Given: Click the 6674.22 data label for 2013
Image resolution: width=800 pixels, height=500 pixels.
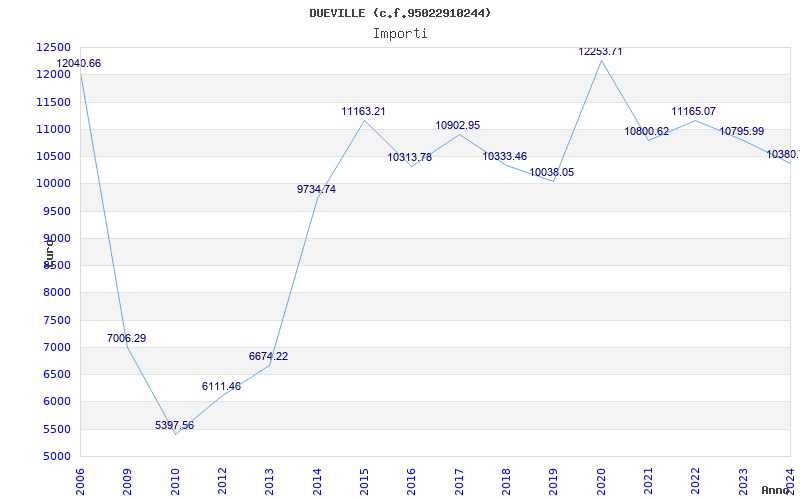Looking at the screenshot, I should tap(268, 357).
